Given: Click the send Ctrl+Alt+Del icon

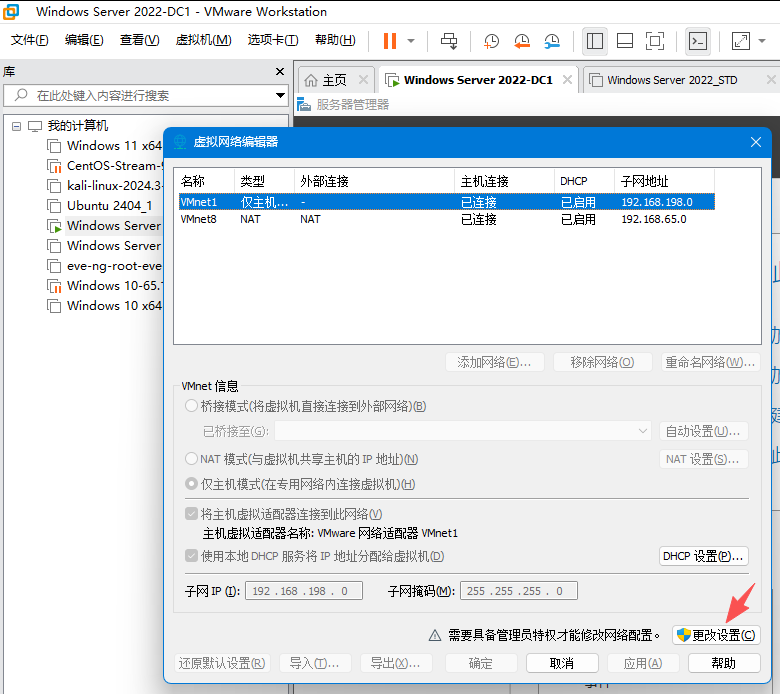Looking at the screenshot, I should coord(449,41).
